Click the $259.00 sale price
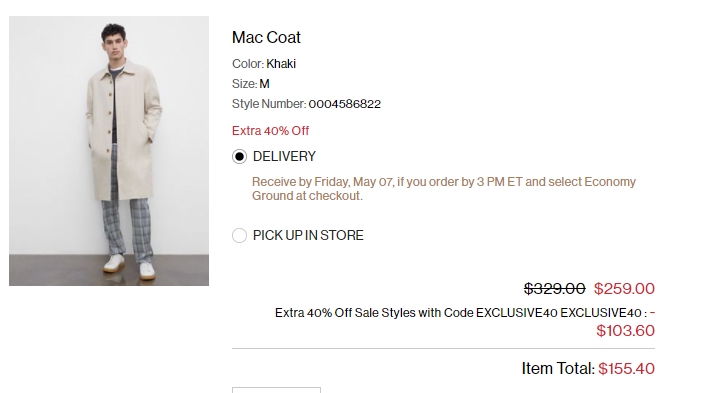 point(624,289)
